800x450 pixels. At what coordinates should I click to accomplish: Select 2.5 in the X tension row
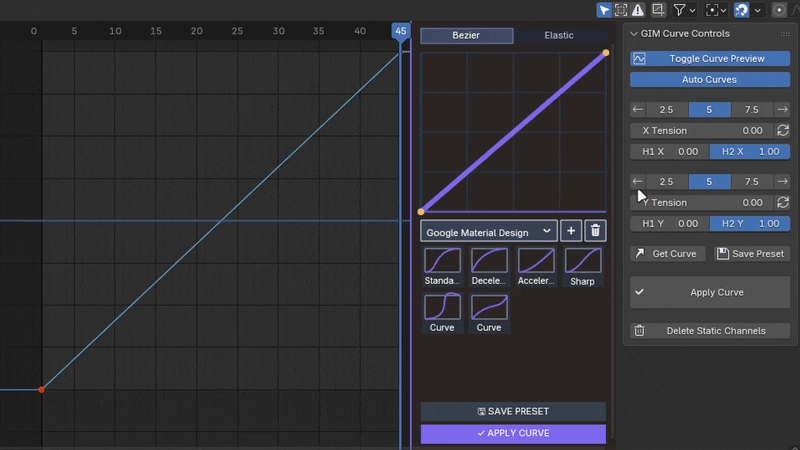click(666, 110)
